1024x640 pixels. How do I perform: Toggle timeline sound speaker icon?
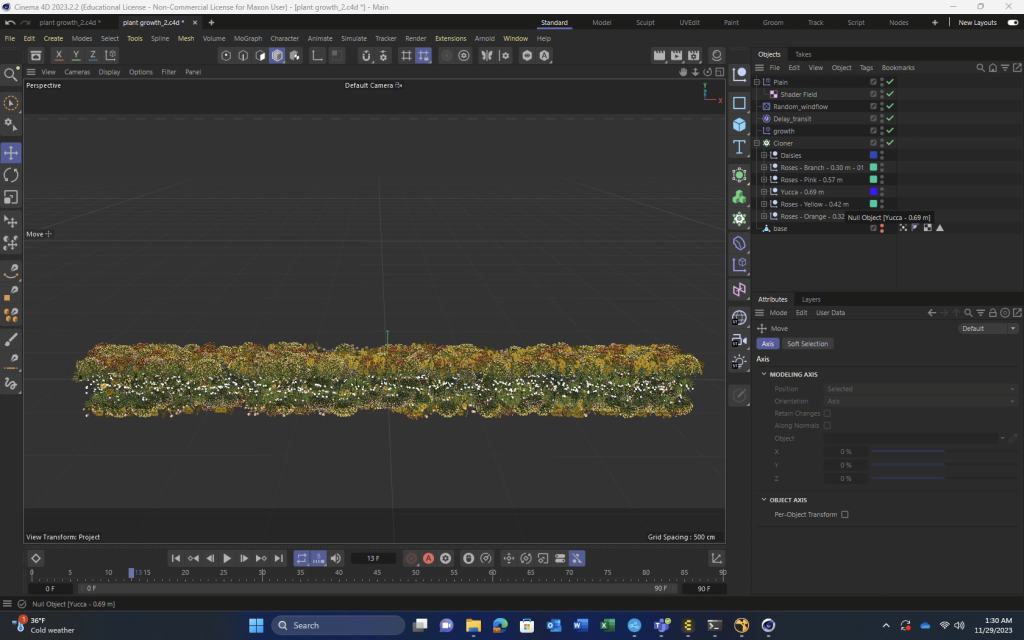tap(336, 558)
